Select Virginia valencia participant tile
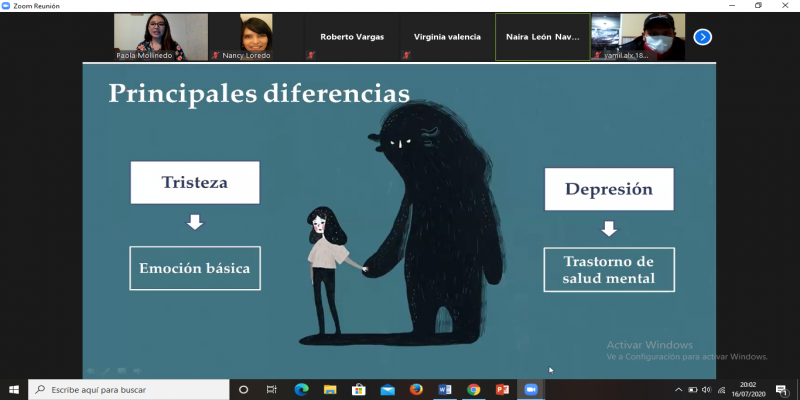This screenshot has width=800, height=400. (x=447, y=37)
